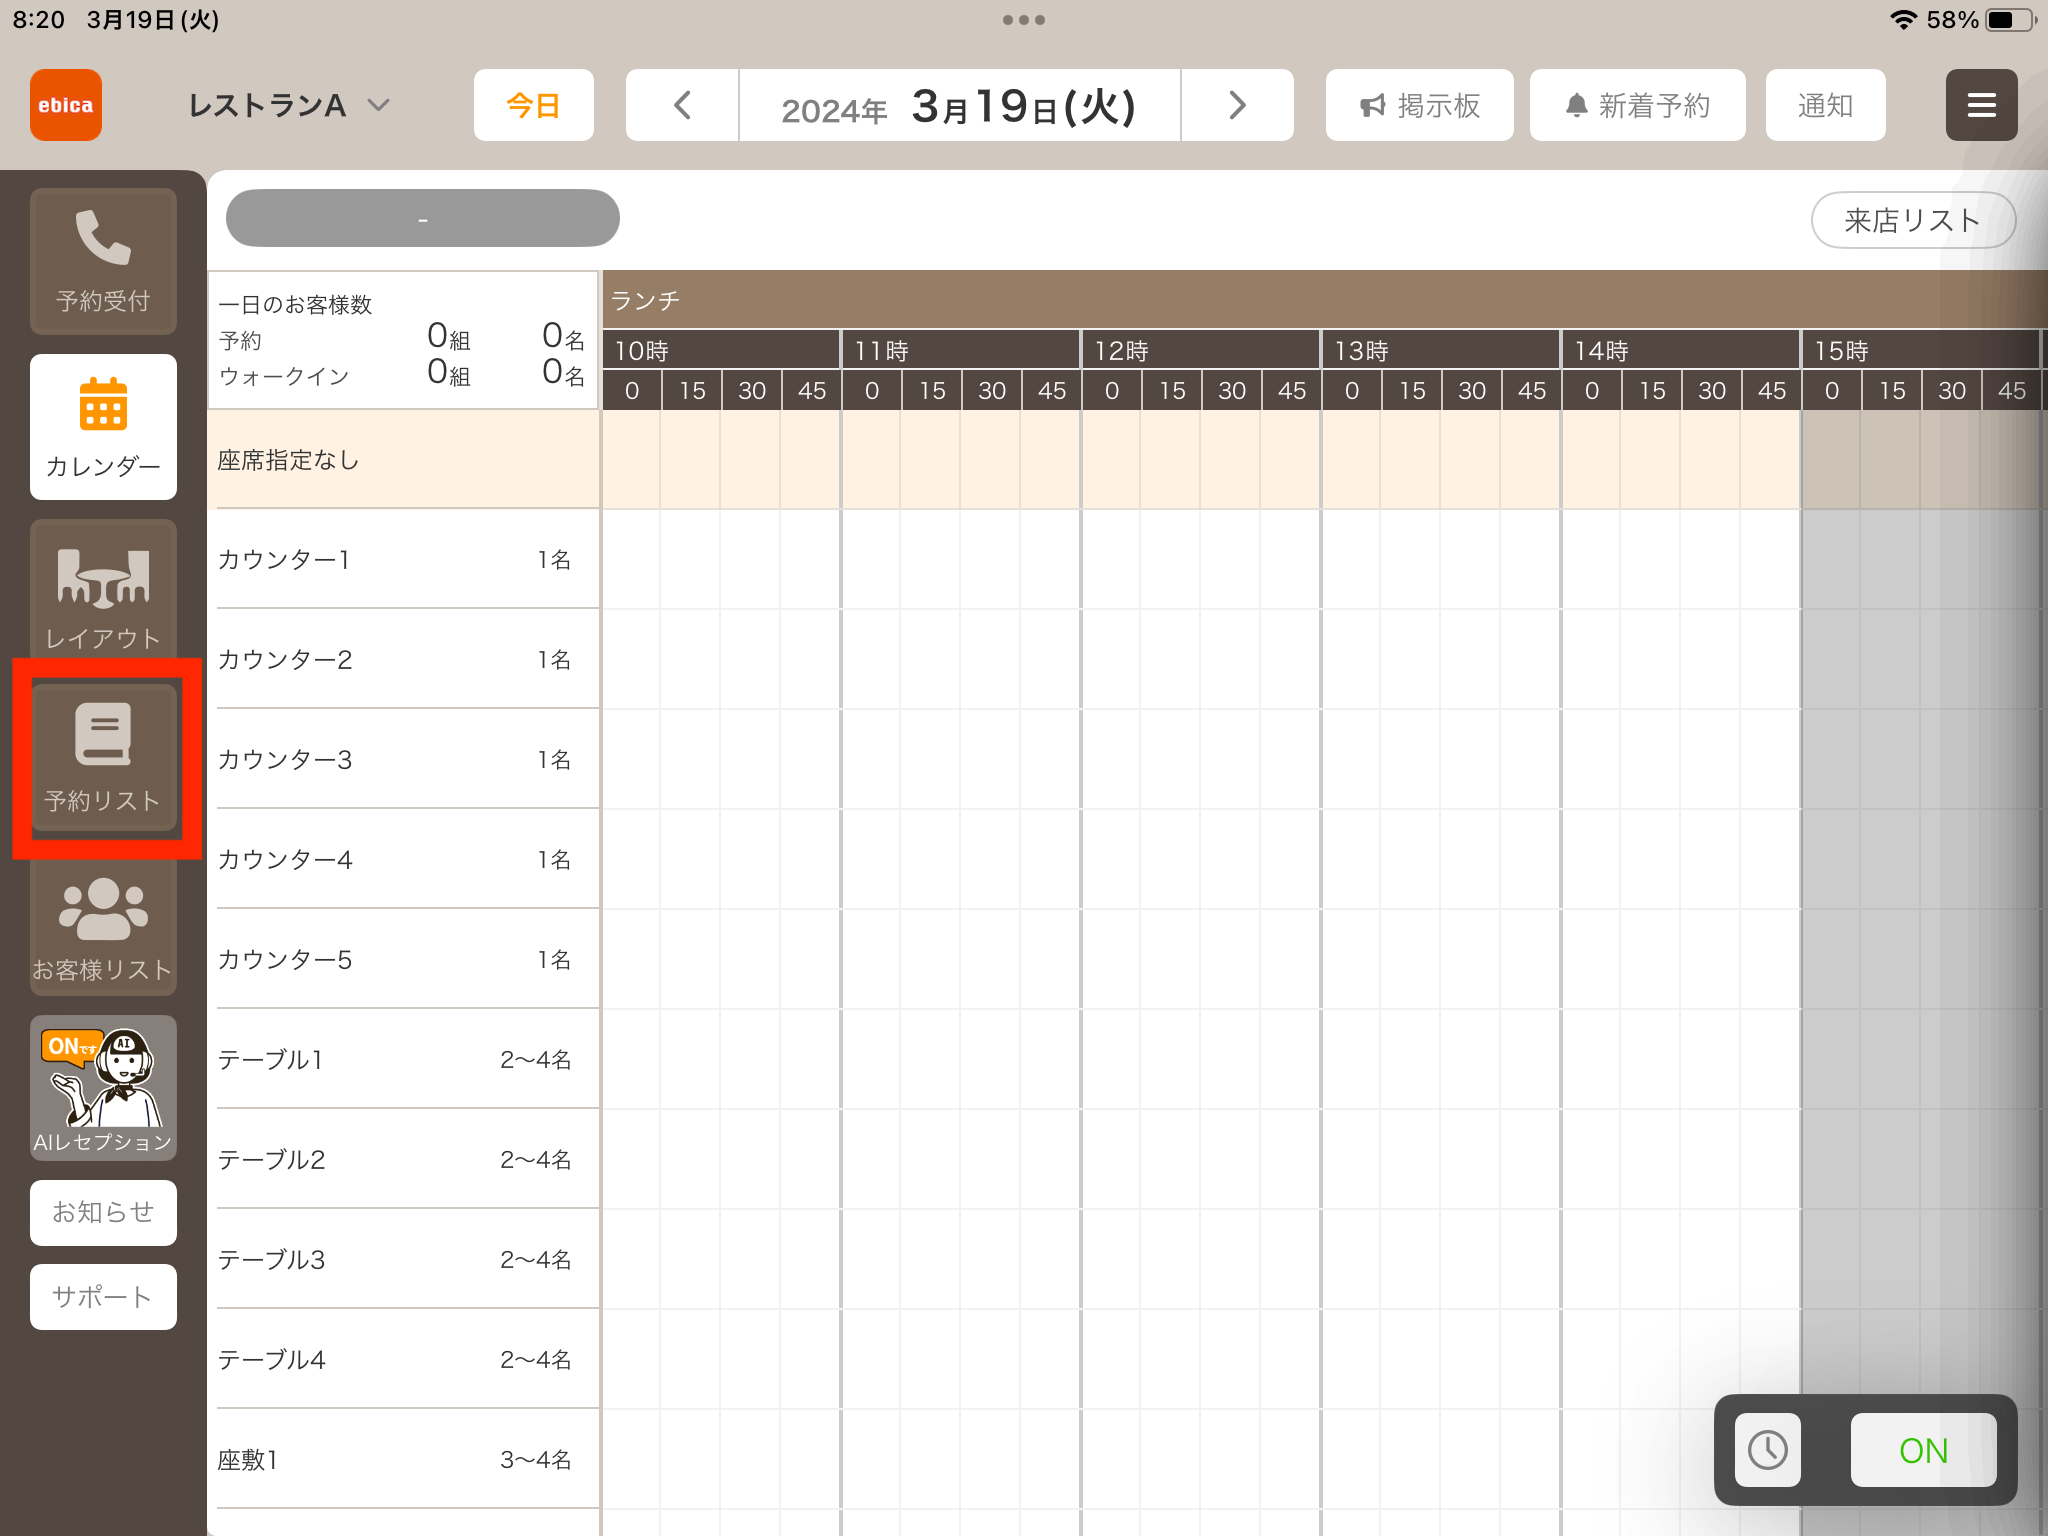Screen dimensions: 2048x1536
Task: Select the カウンター1 seat row
Action: (x=404, y=559)
